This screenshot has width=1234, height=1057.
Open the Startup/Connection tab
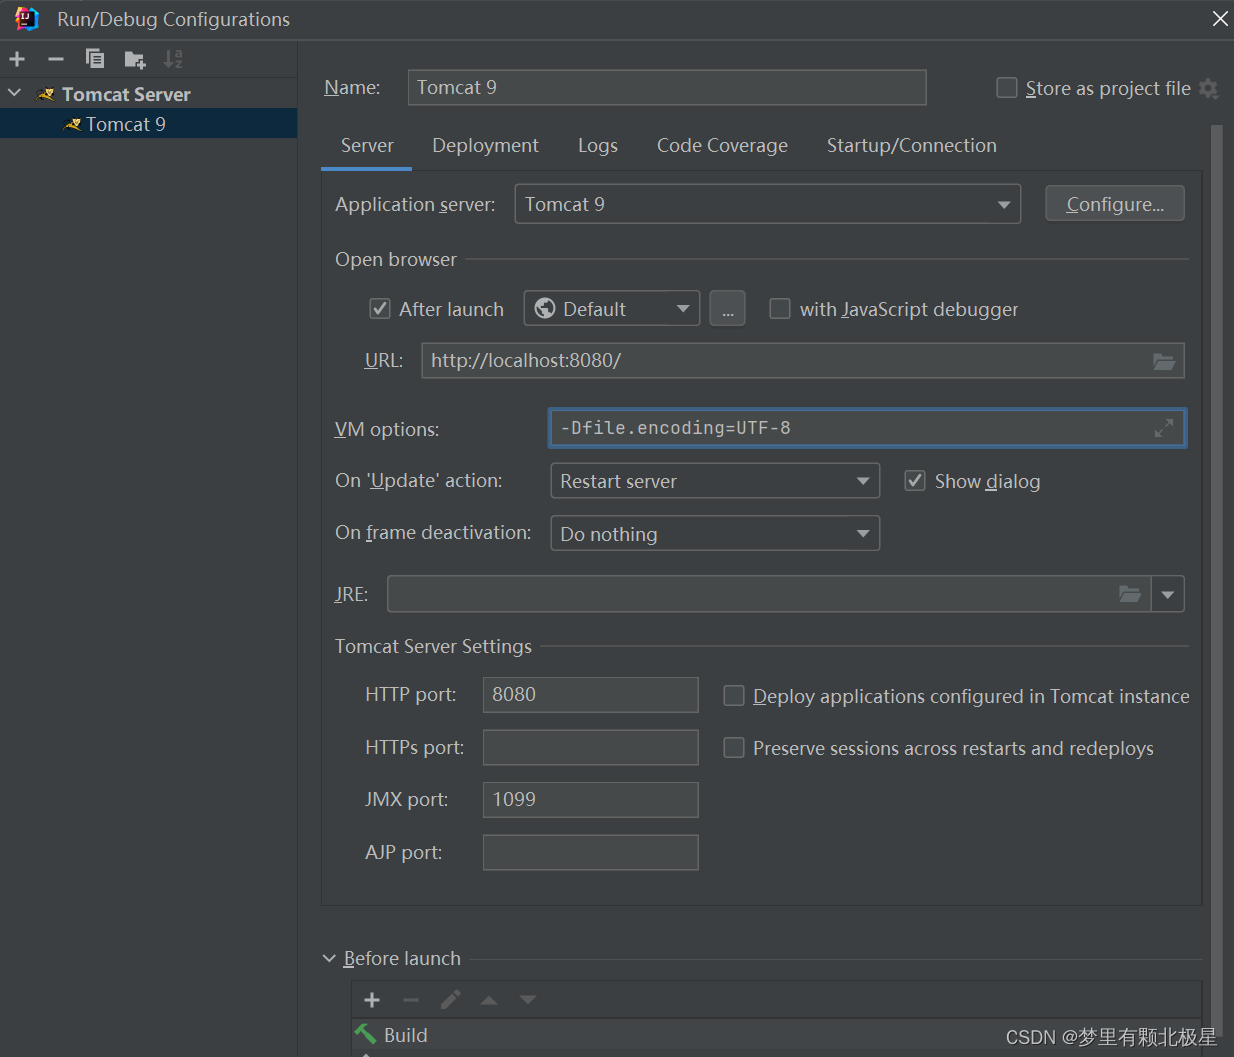tap(912, 146)
